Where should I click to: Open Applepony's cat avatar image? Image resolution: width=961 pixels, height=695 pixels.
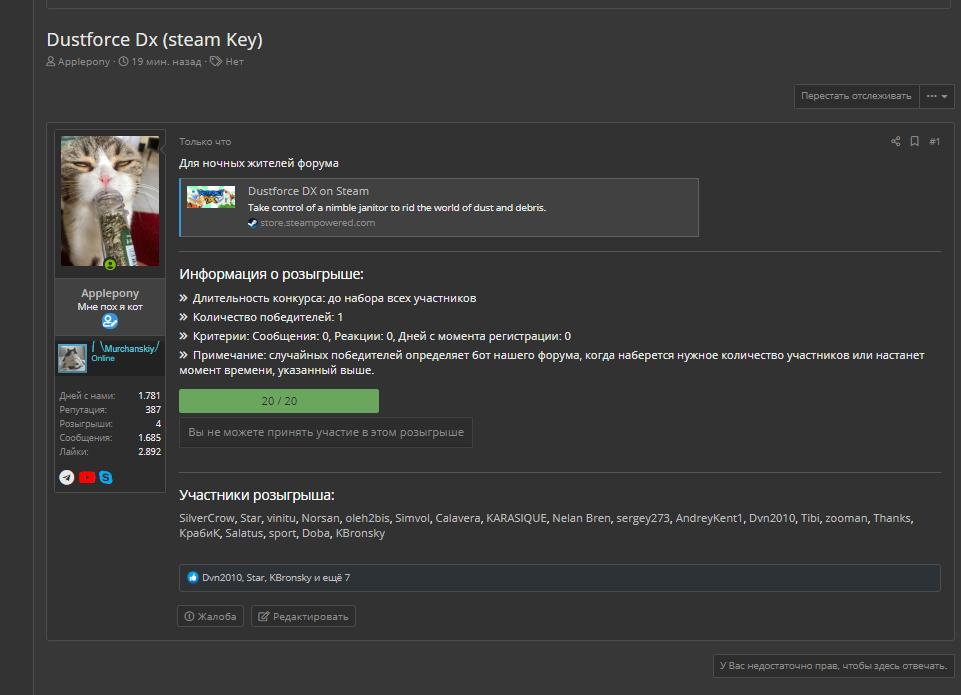click(x=110, y=201)
